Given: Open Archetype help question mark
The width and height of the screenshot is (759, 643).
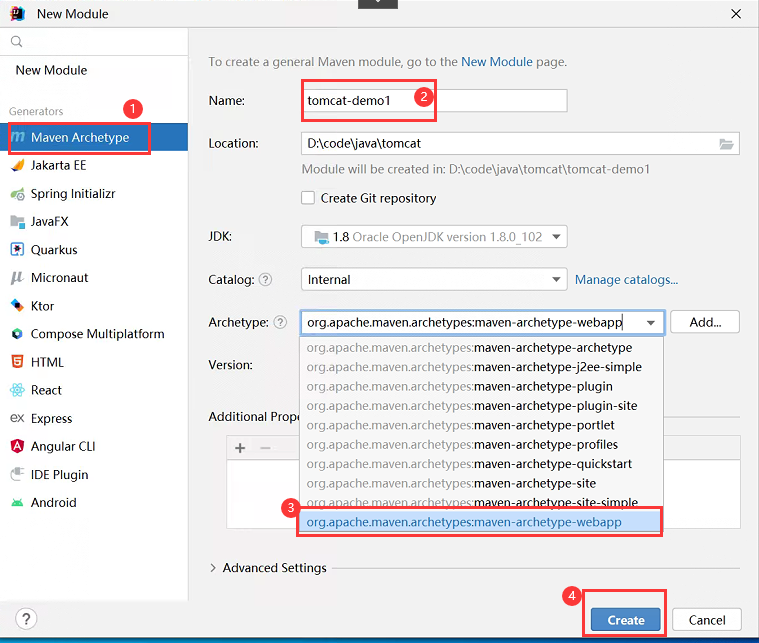Looking at the screenshot, I should coord(280,322).
